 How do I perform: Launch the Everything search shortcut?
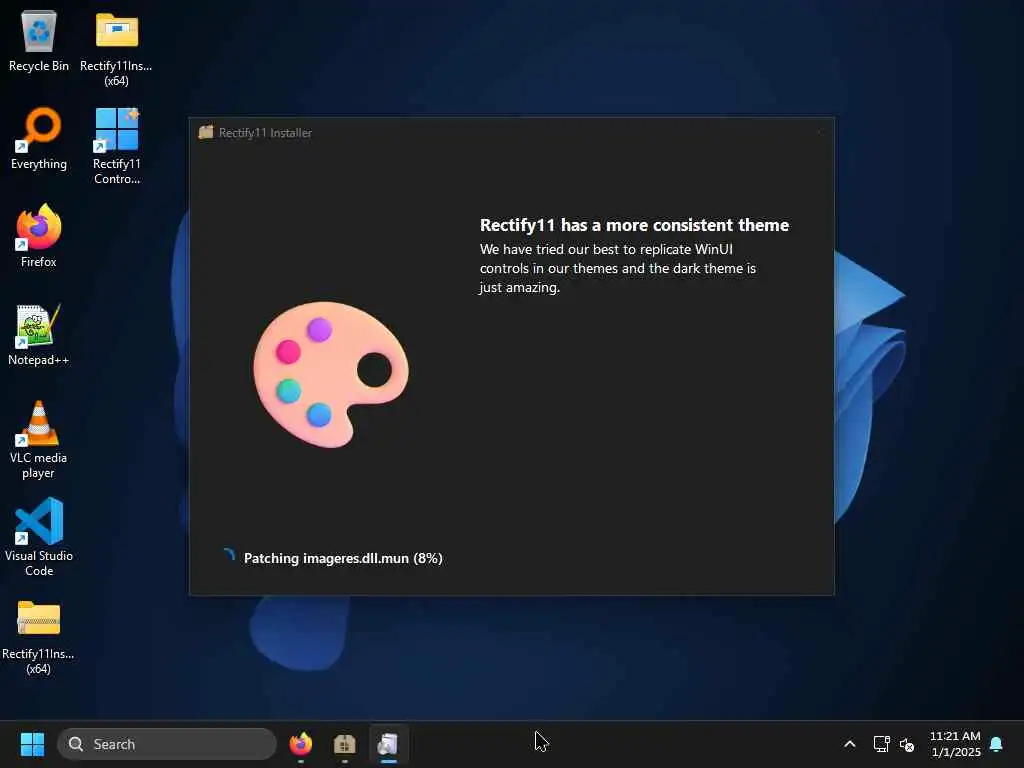click(x=39, y=138)
